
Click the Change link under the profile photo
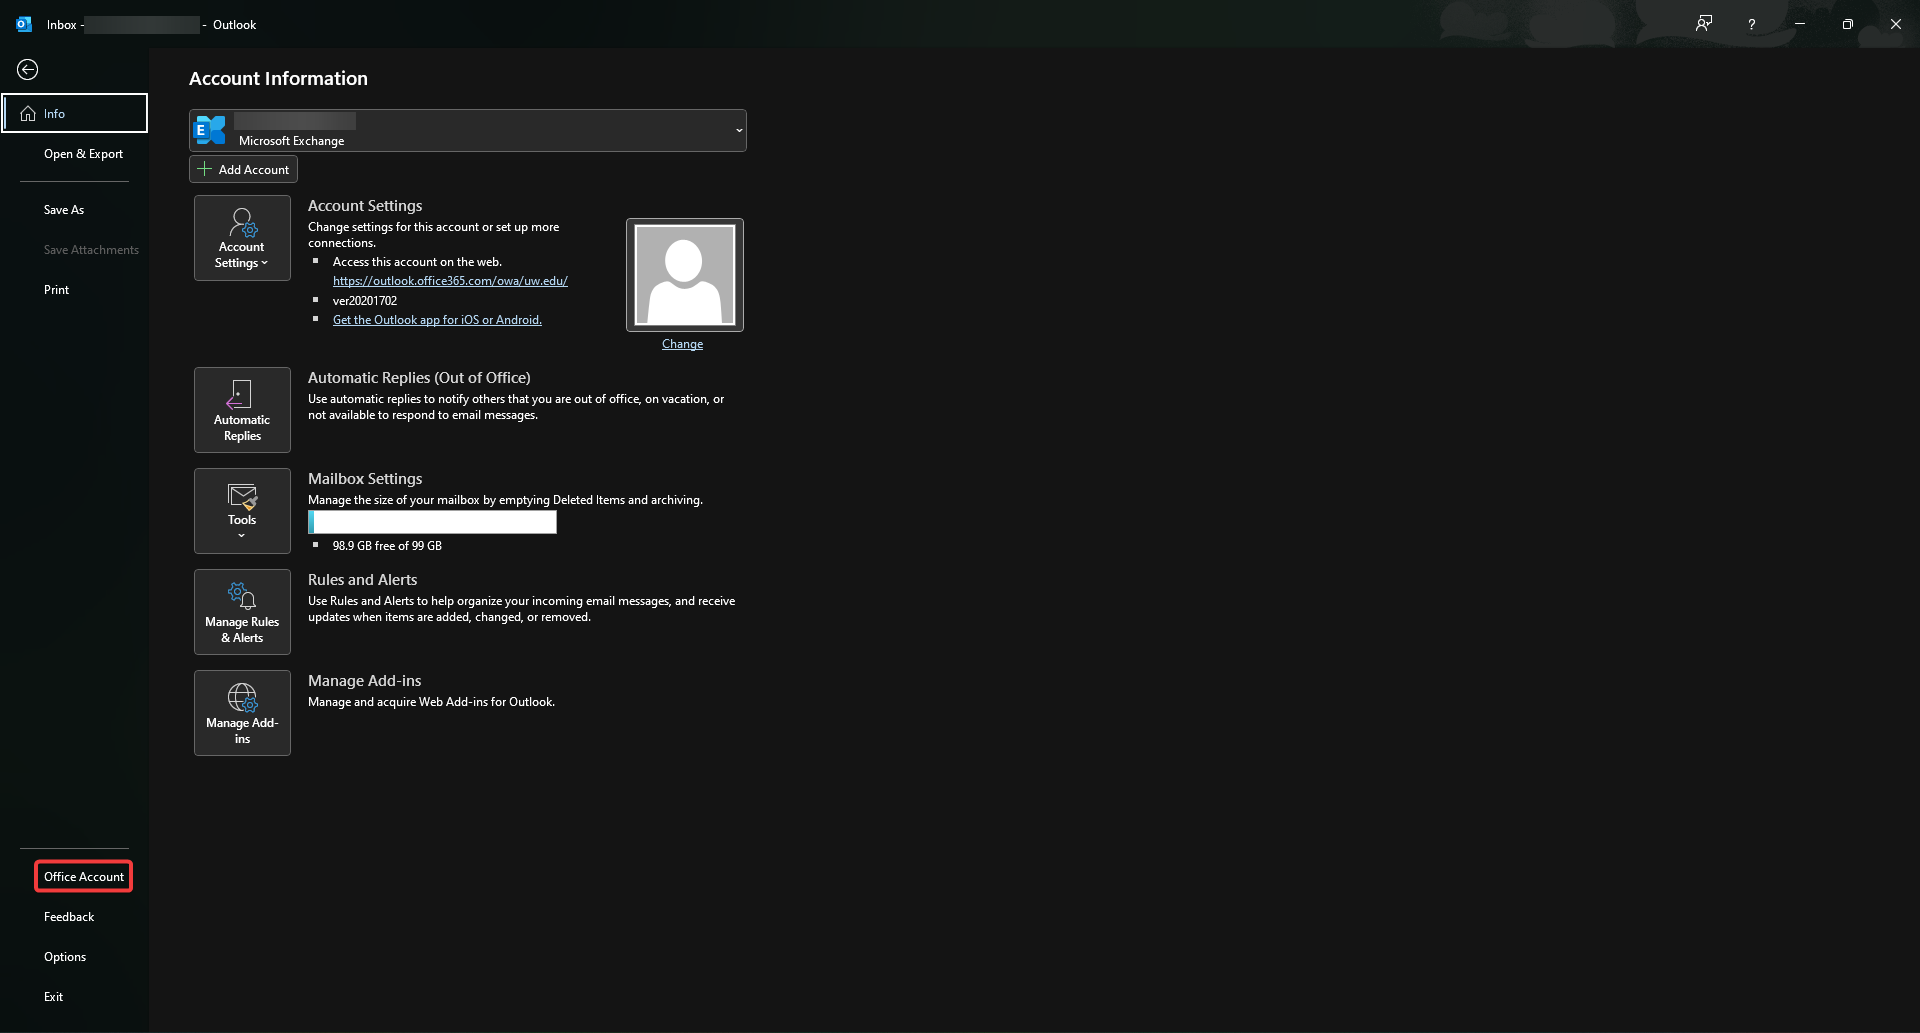682,344
